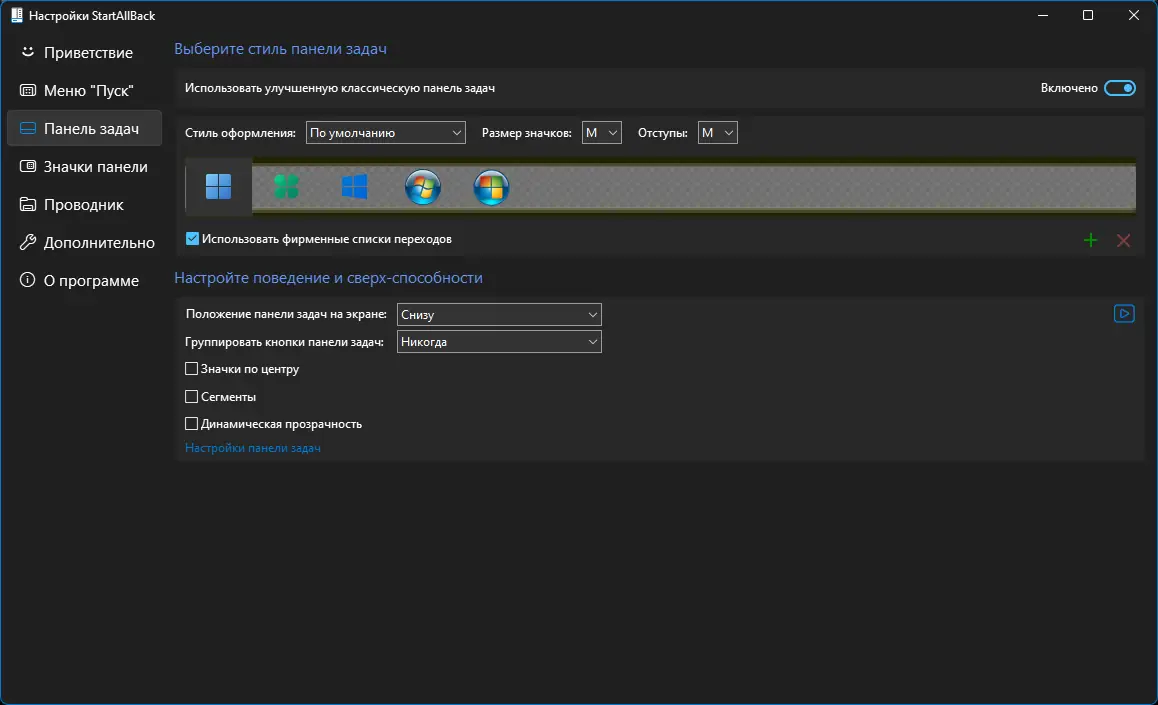Click the green plus add icon
Image resolution: width=1158 pixels, height=705 pixels.
(1090, 240)
